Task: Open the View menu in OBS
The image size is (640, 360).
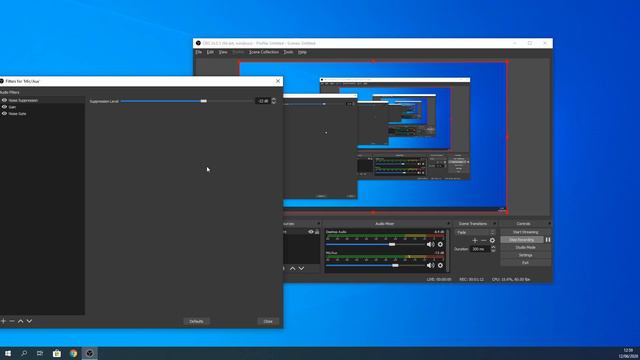Action: (x=223, y=52)
